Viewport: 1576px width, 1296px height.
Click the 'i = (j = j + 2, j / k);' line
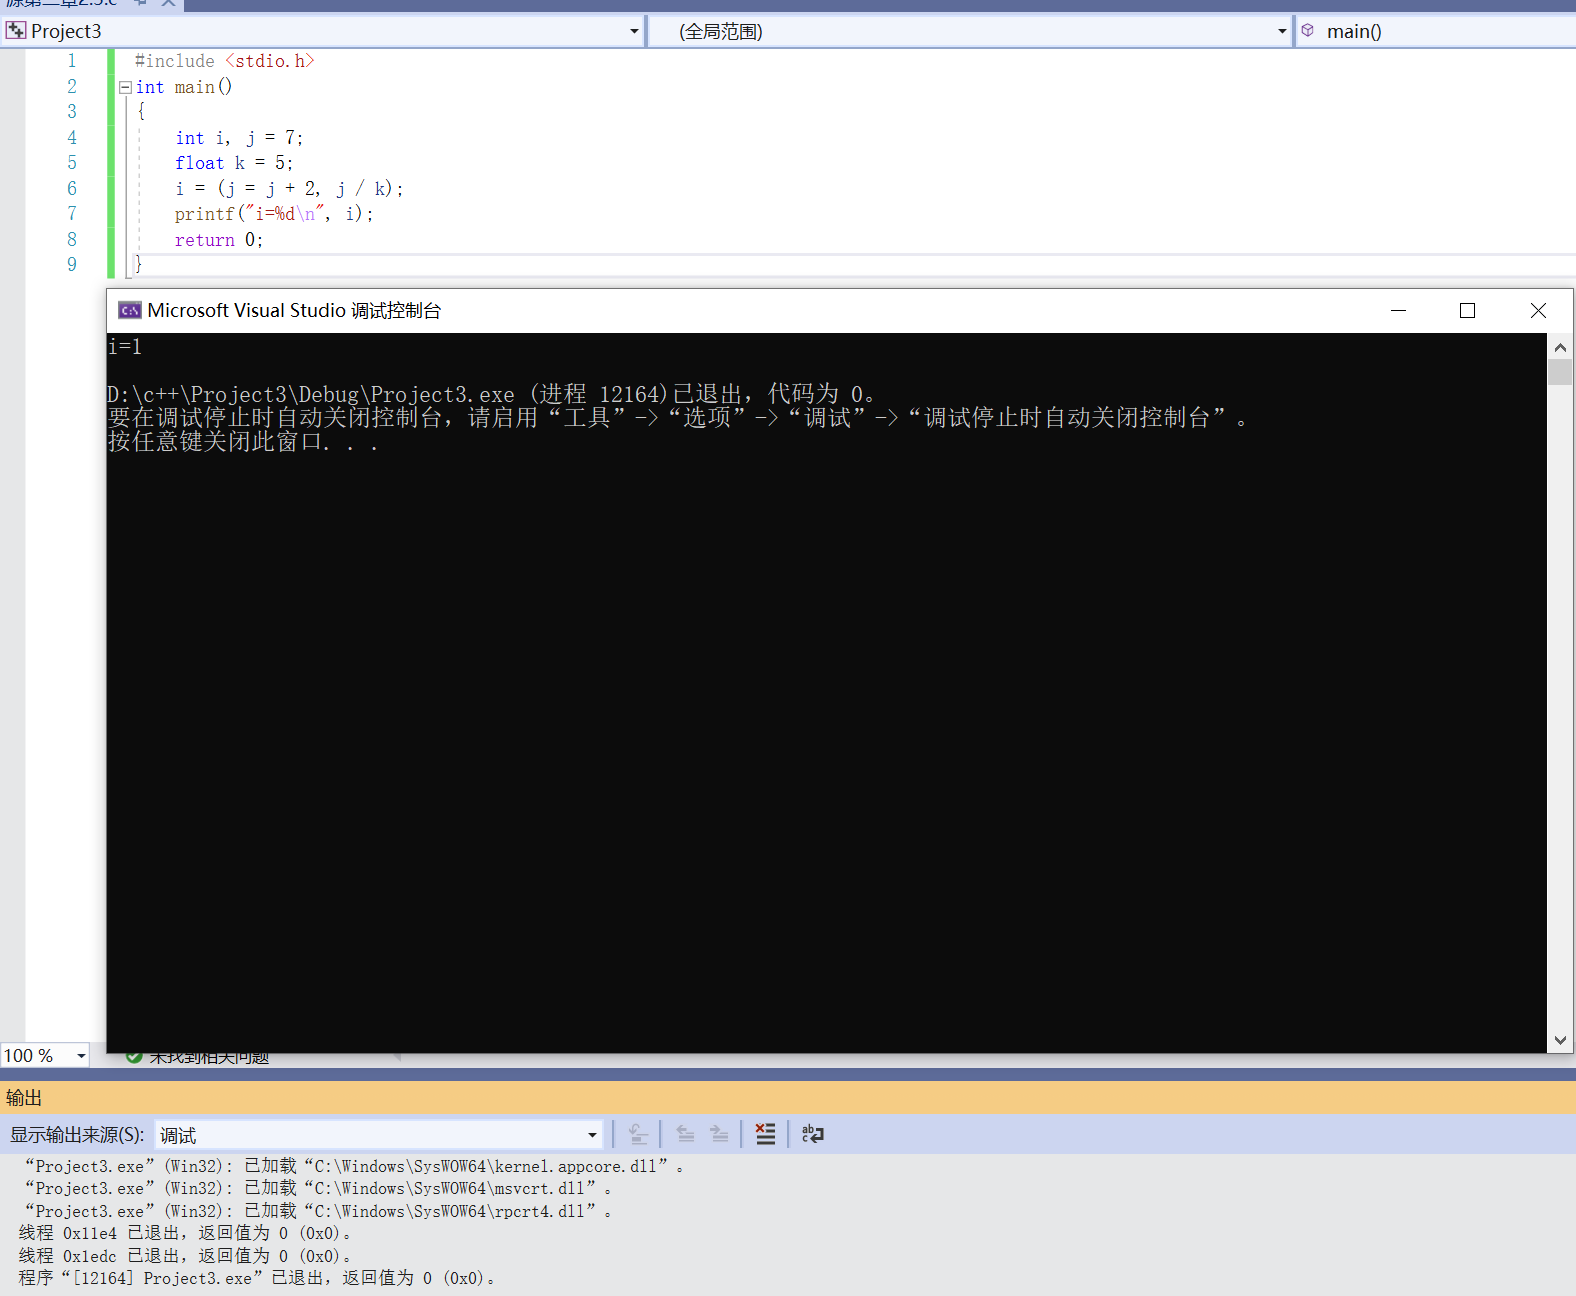pyautogui.click(x=289, y=189)
